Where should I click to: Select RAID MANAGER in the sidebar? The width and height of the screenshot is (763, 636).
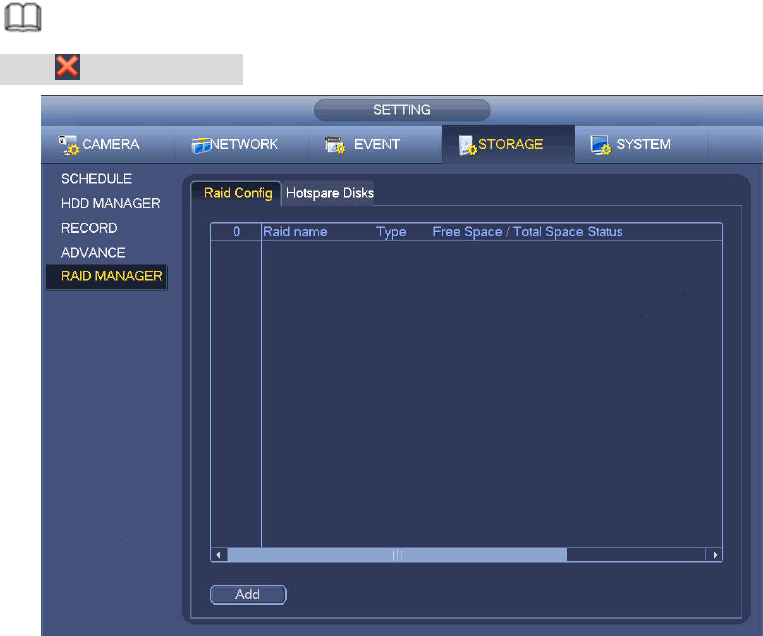(107, 276)
